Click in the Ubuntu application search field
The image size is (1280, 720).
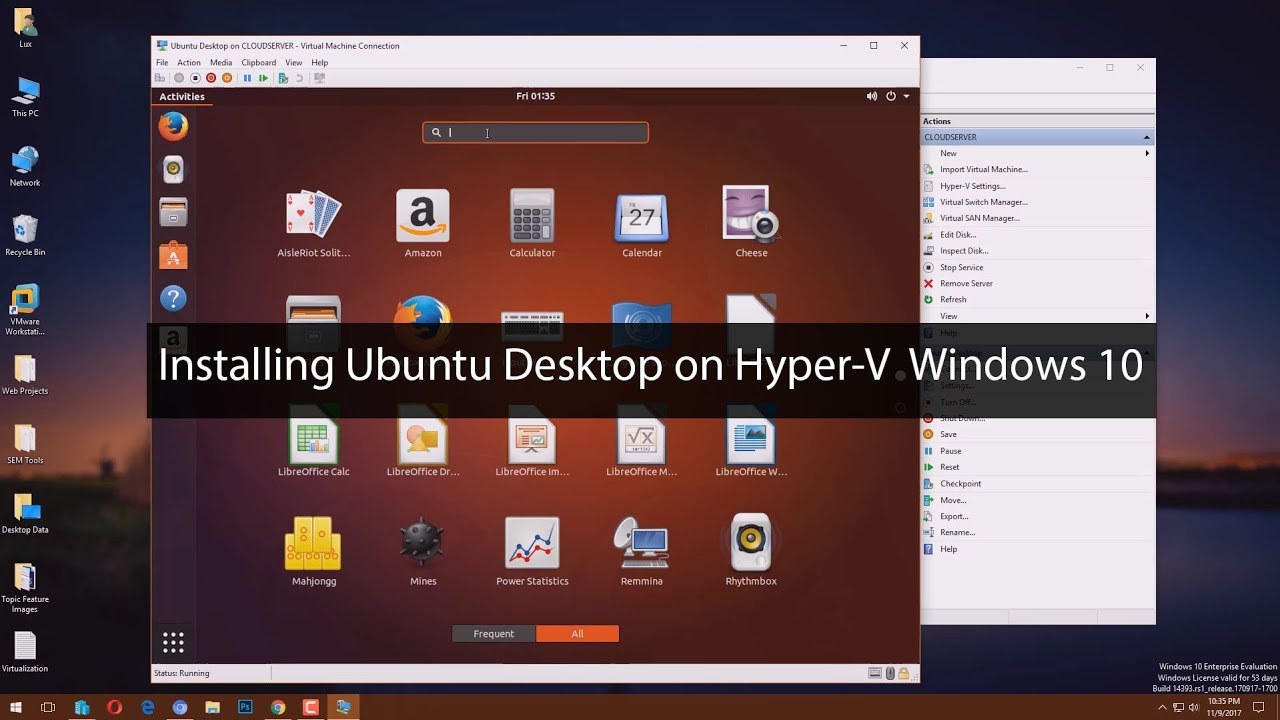pos(535,132)
